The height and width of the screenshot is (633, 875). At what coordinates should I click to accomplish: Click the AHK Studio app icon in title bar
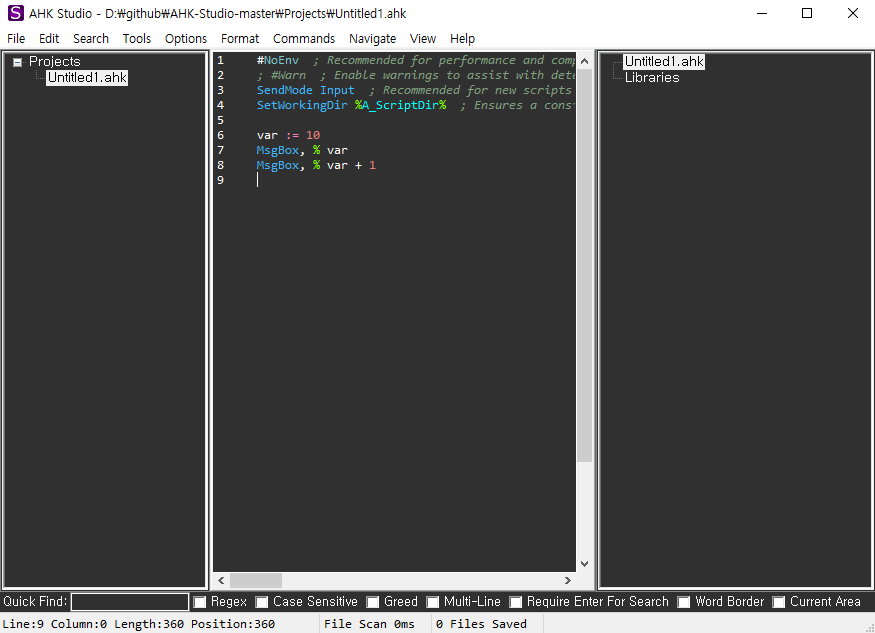tap(15, 13)
